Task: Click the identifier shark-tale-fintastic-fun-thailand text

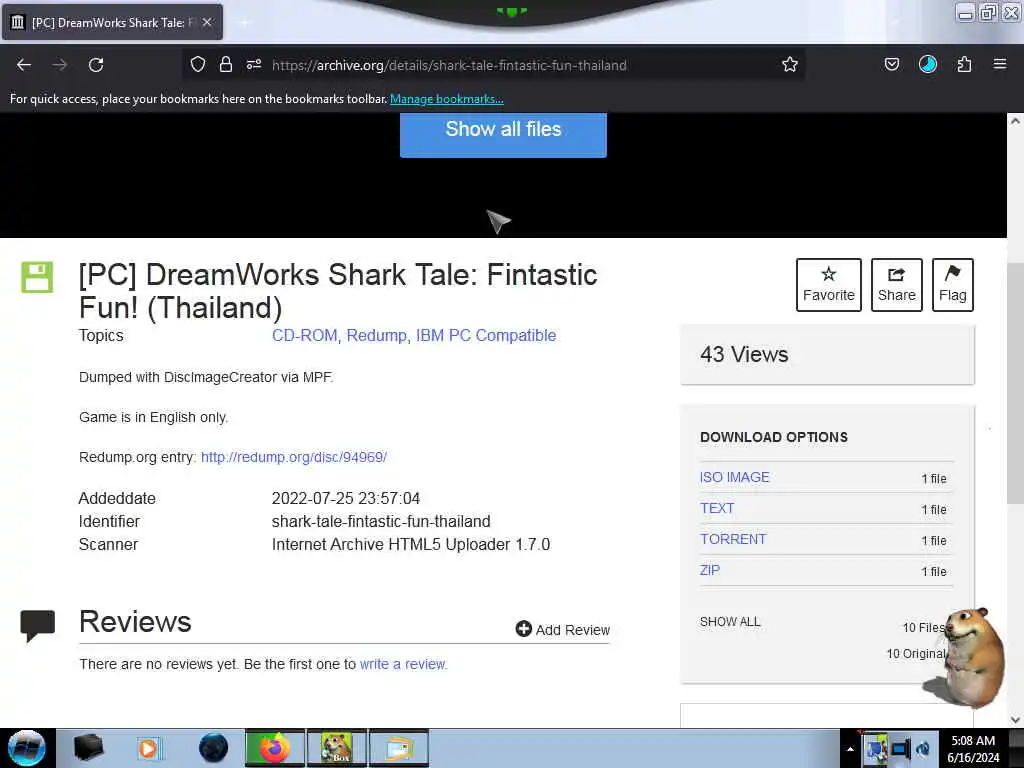Action: click(x=381, y=521)
